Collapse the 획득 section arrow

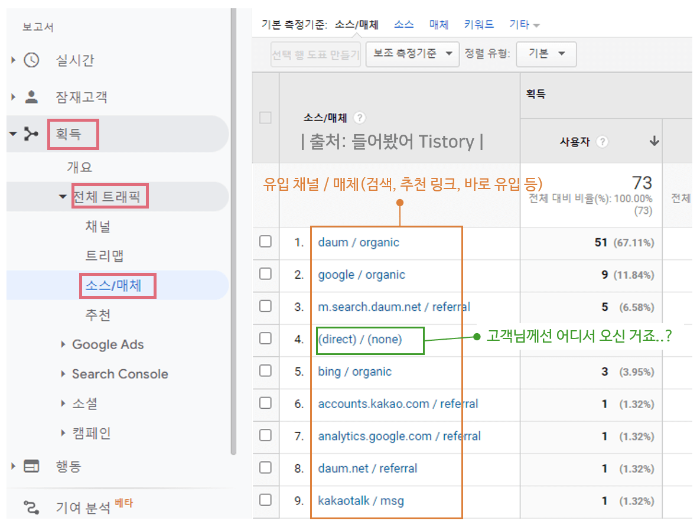point(13,134)
